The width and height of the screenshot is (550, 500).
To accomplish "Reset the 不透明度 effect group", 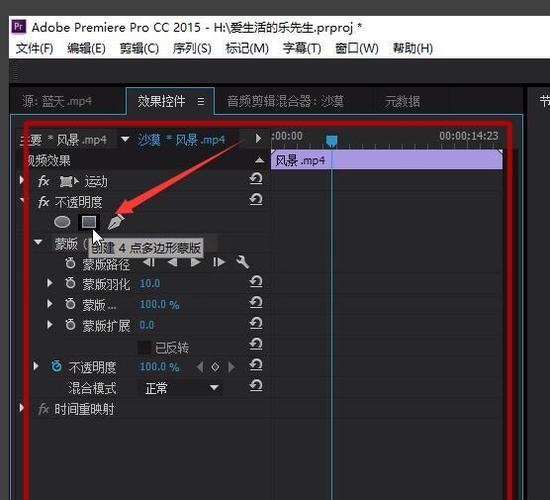I will click(x=256, y=199).
